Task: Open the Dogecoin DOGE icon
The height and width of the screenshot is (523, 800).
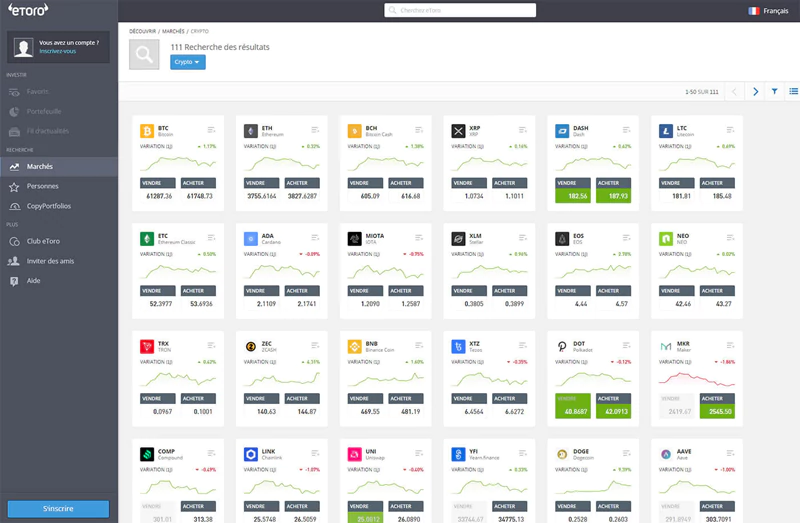Action: pyautogui.click(x=562, y=454)
